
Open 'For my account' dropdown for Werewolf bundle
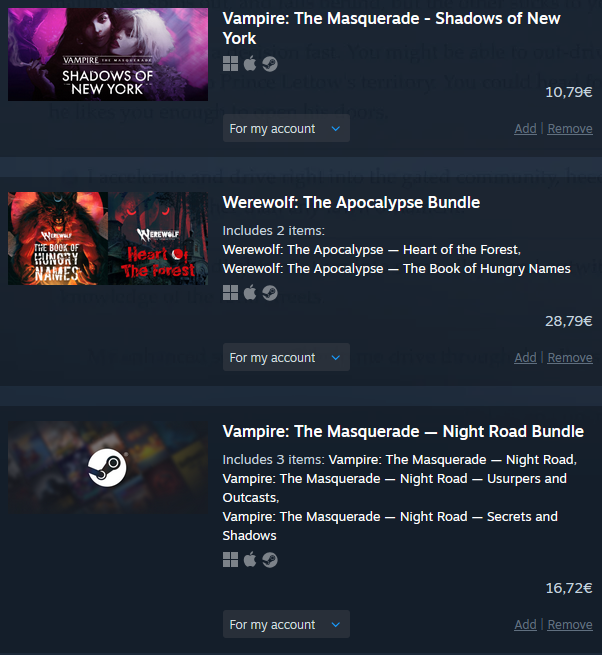[286, 357]
